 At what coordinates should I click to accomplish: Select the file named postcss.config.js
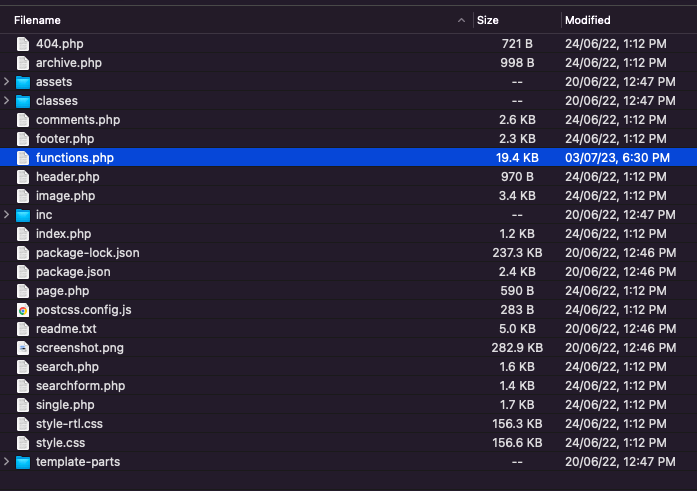84,310
